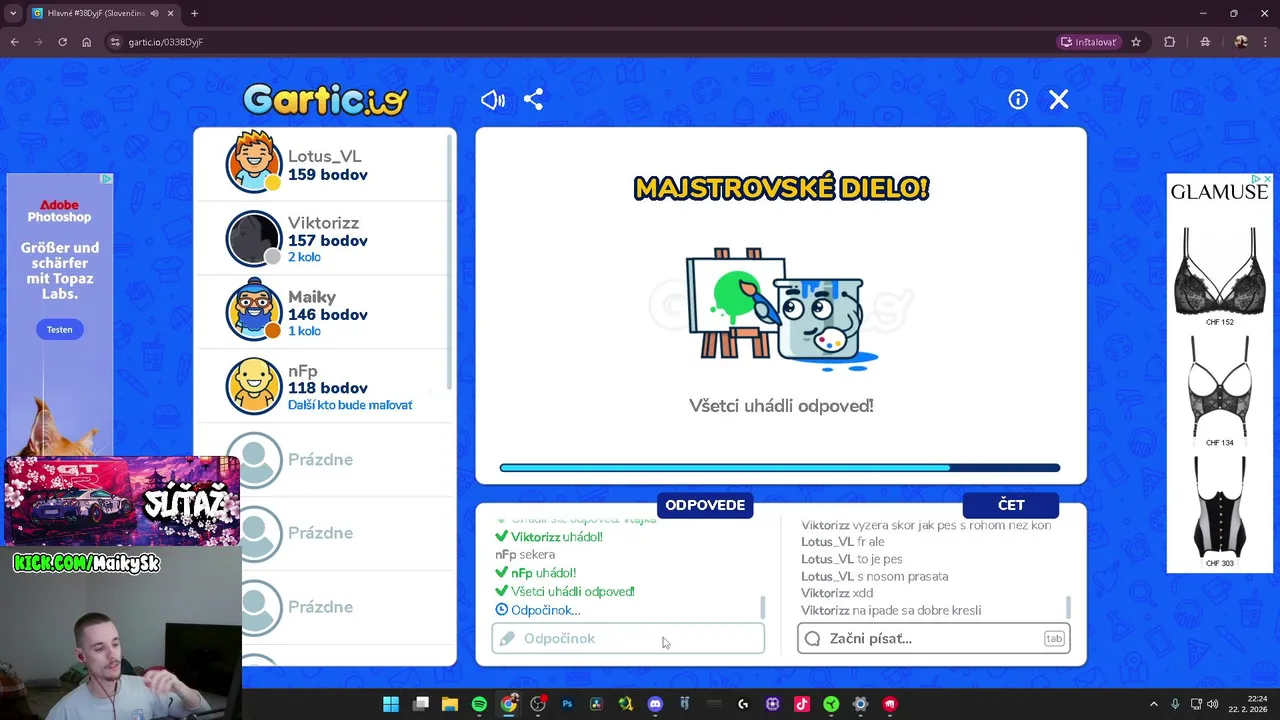Open the Chrome profile avatar
The width and height of the screenshot is (1280, 720).
[x=1241, y=42]
